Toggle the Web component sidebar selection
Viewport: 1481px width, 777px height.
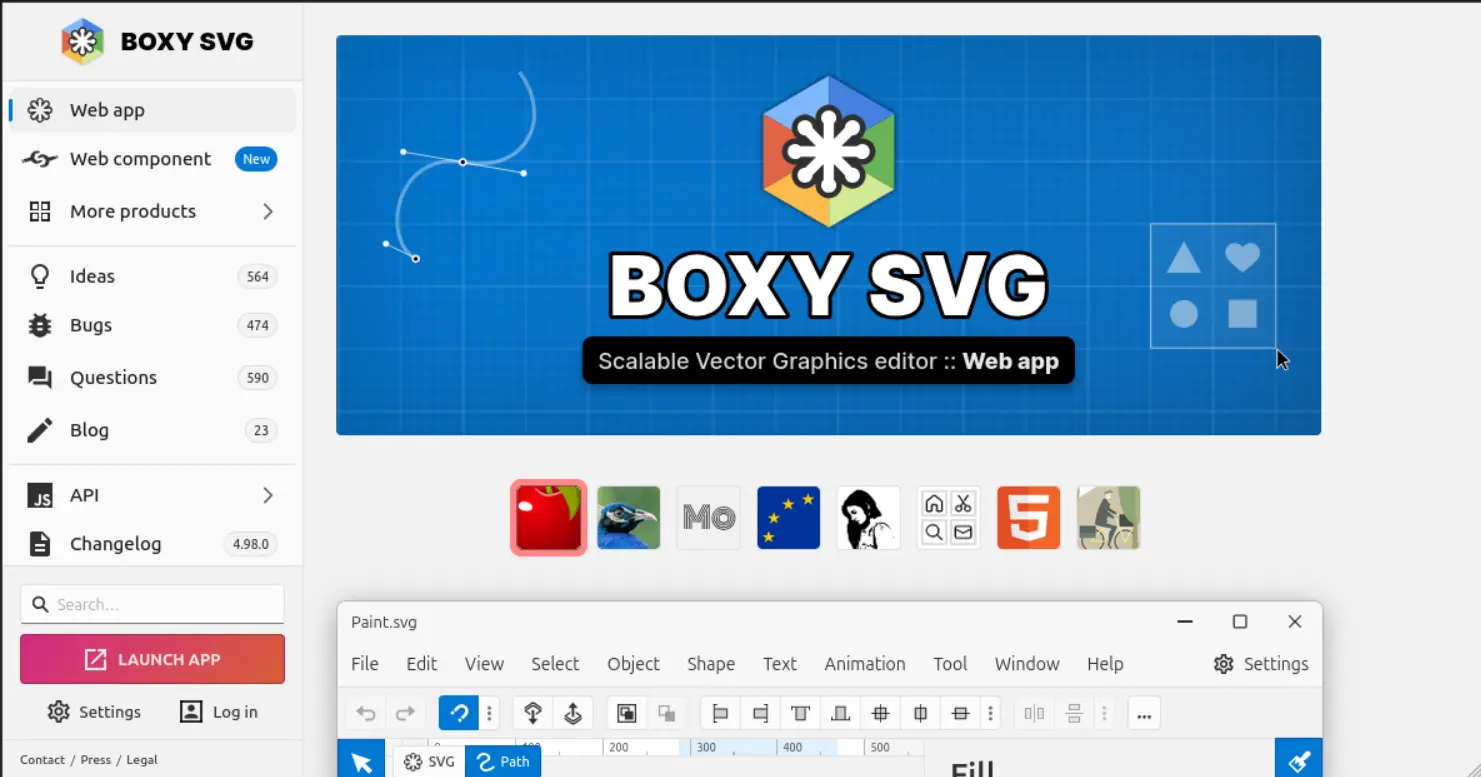(x=140, y=158)
